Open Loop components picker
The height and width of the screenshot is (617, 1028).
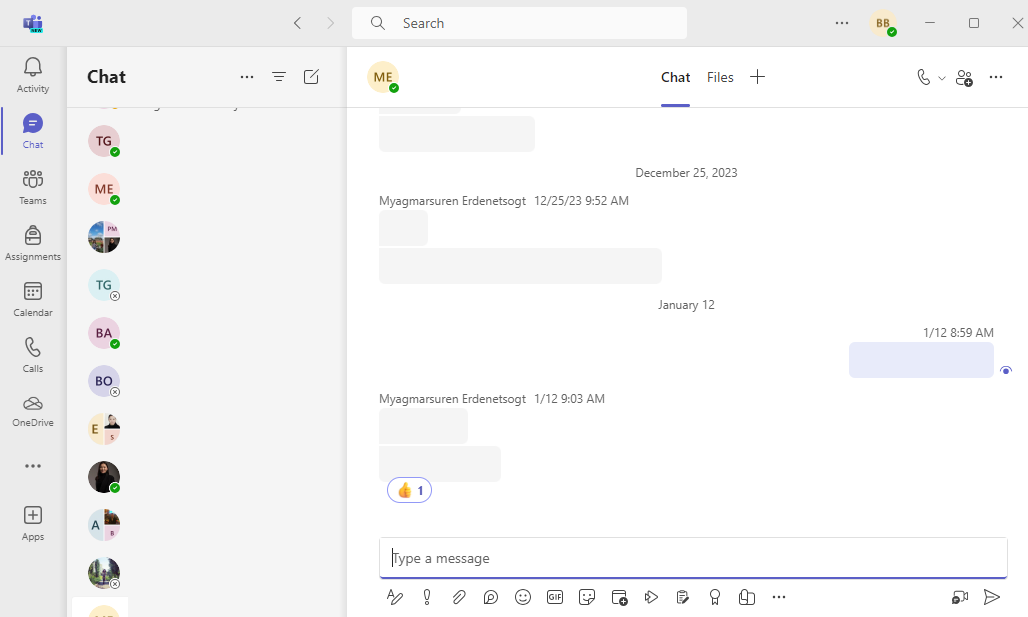point(490,597)
